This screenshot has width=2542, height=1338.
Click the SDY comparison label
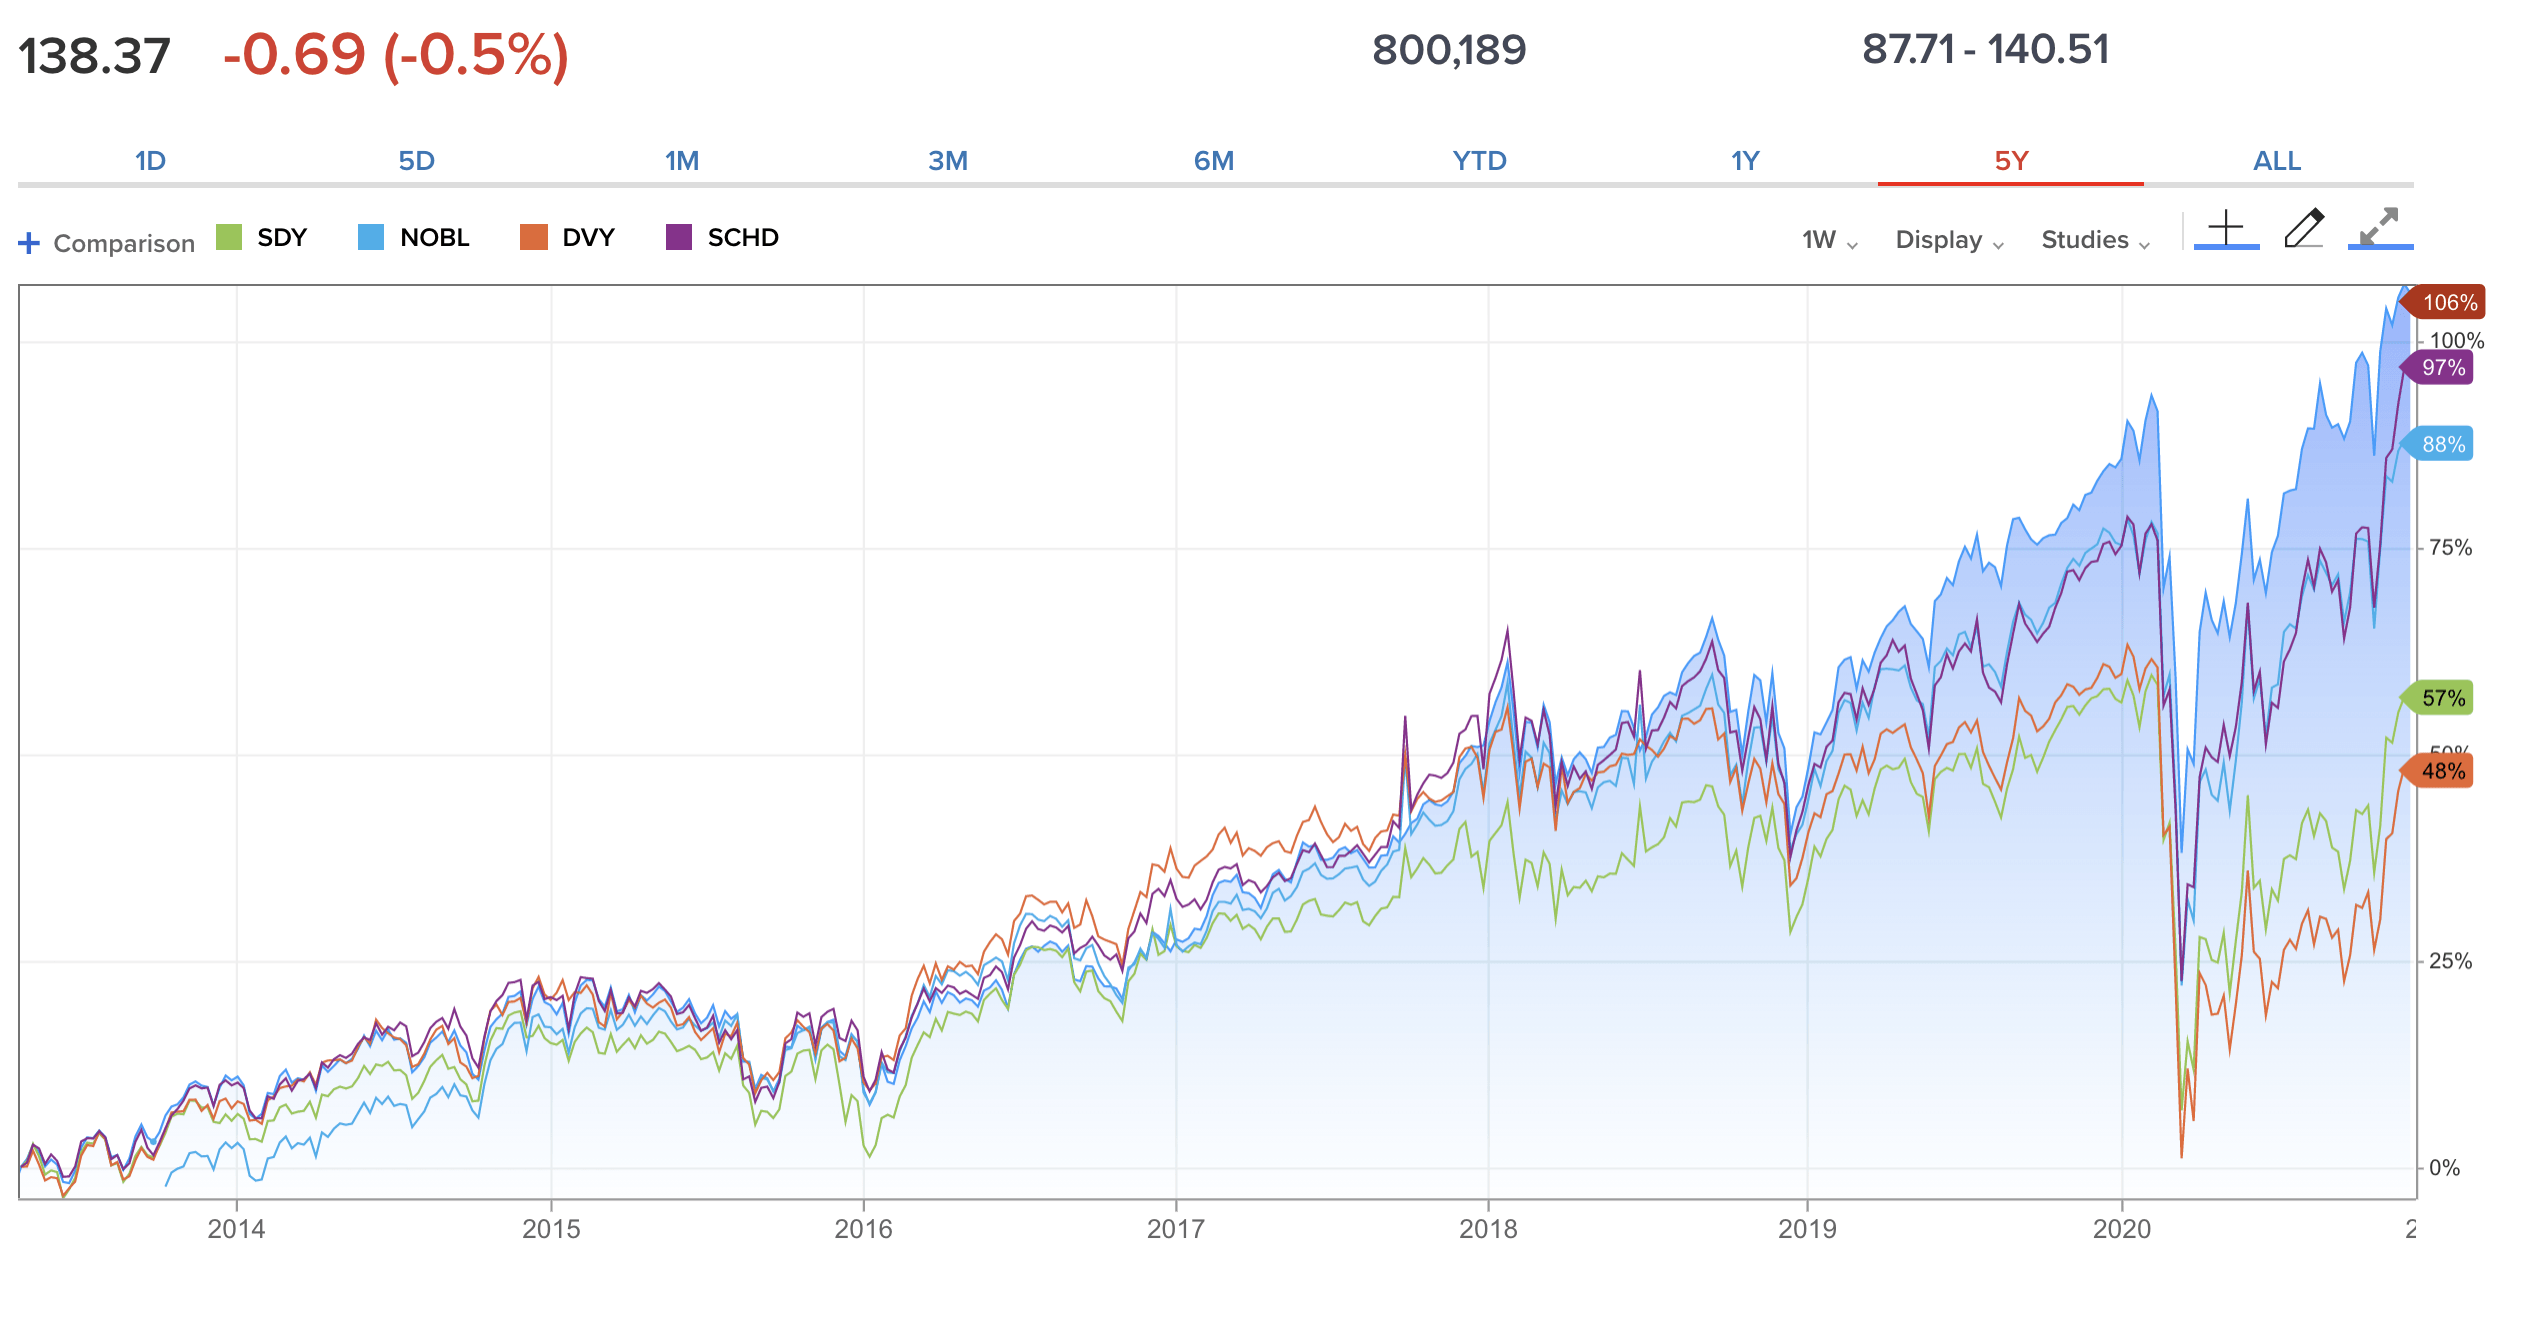point(282,237)
